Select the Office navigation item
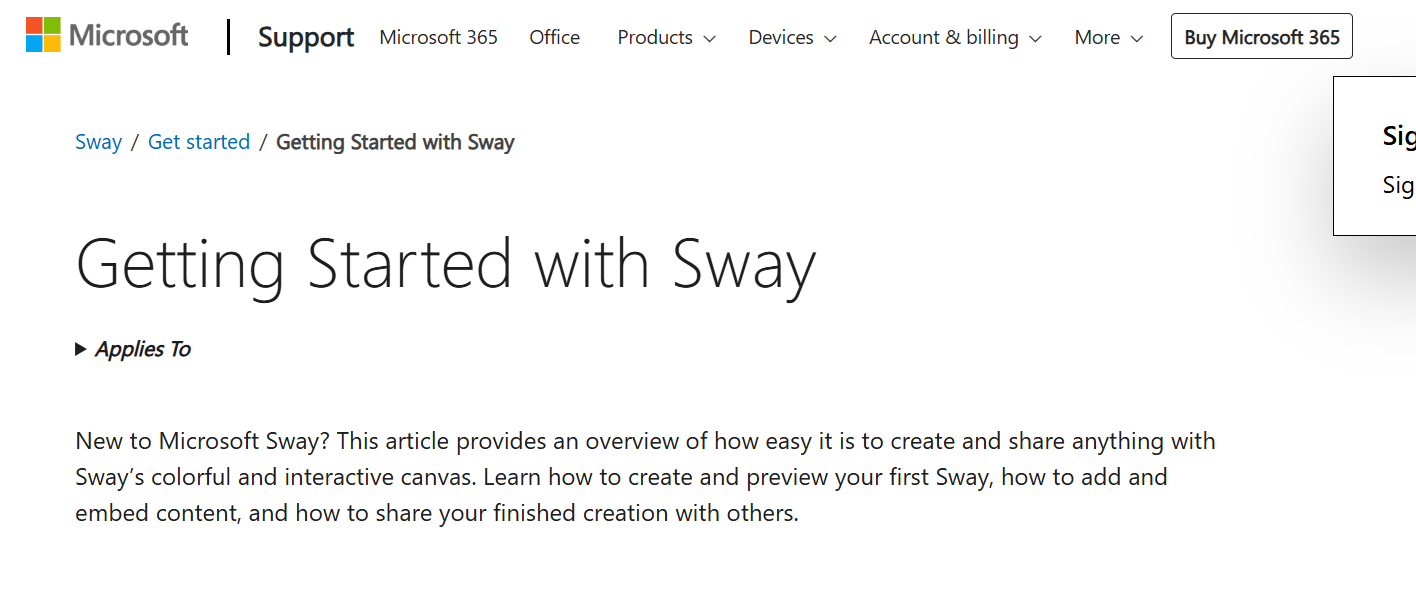 coord(554,37)
